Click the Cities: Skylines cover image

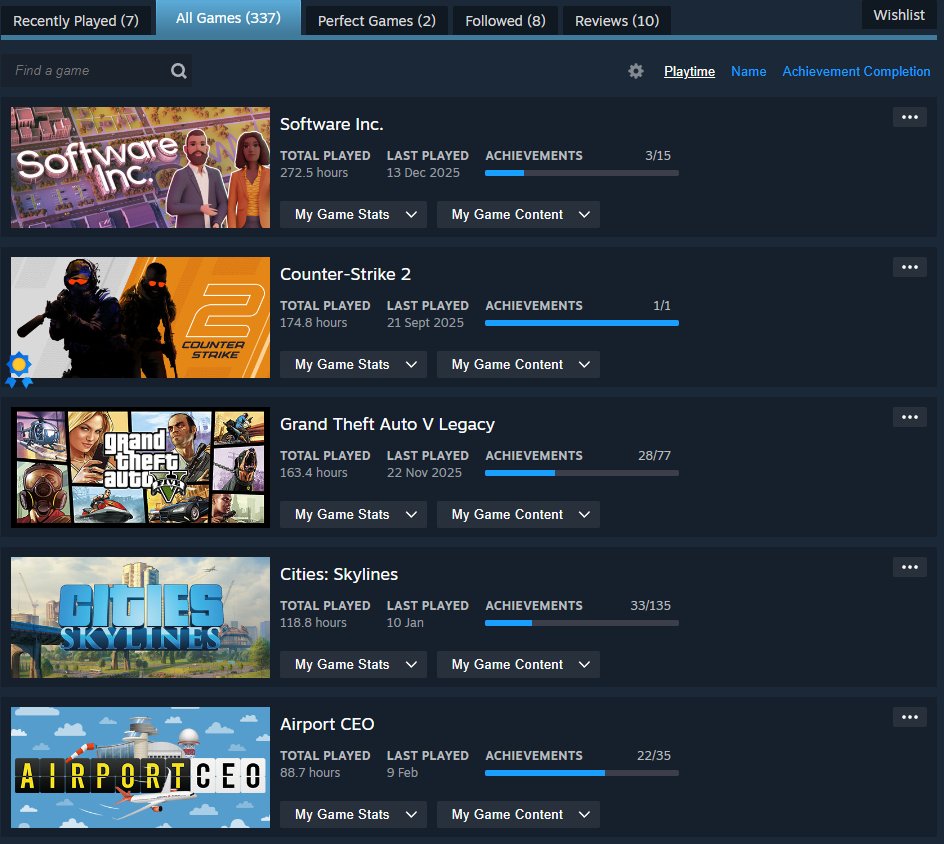click(140, 617)
